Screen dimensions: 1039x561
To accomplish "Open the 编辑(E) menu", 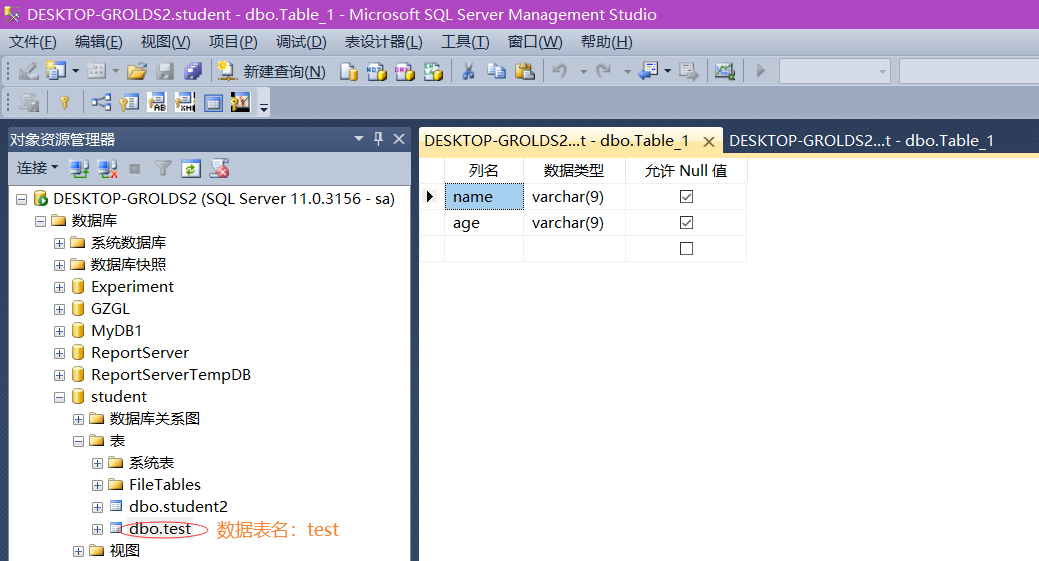I will click(99, 42).
